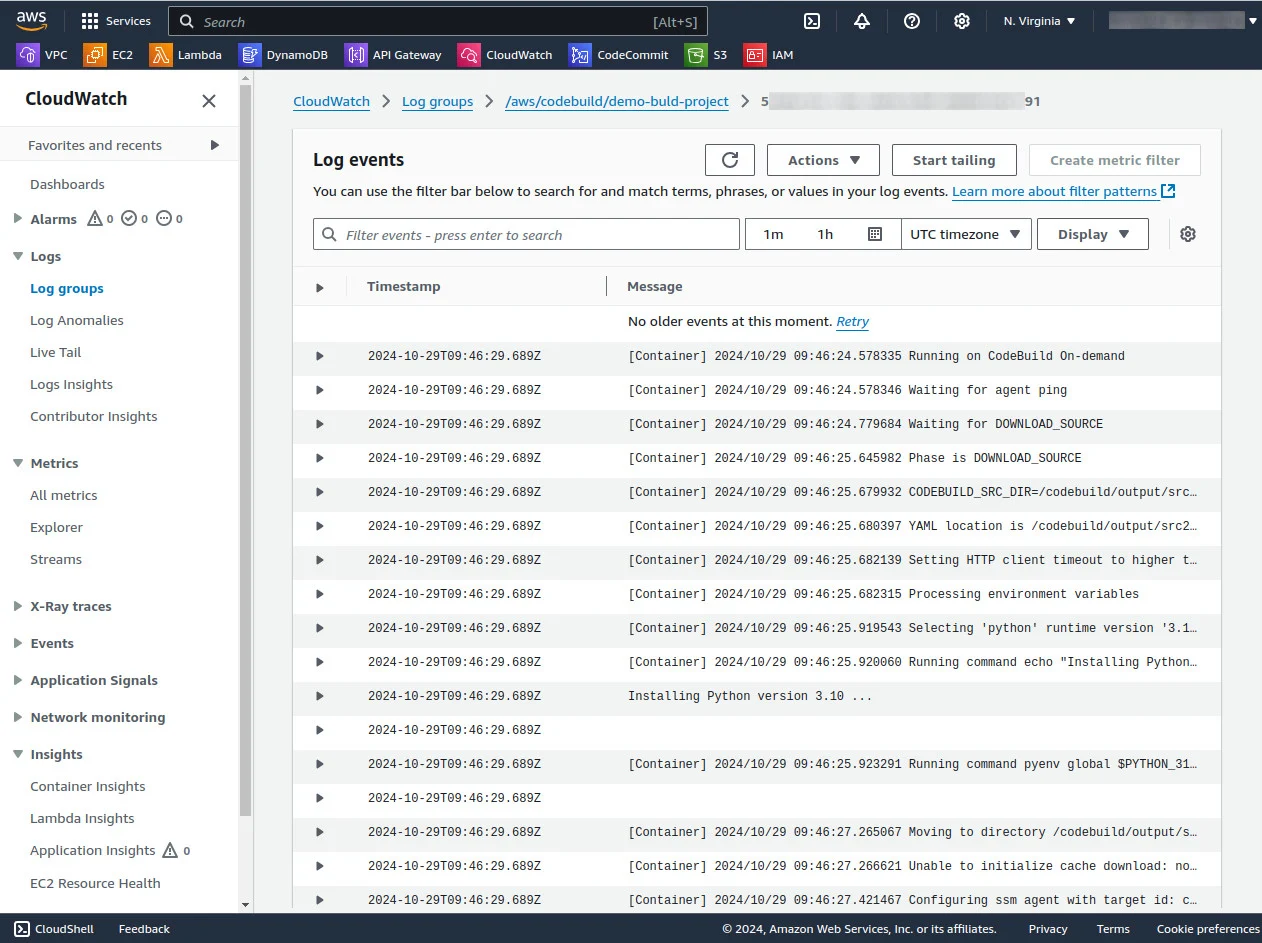Open the Services grid menu
This screenshot has height=943, width=1262.
click(x=116, y=21)
